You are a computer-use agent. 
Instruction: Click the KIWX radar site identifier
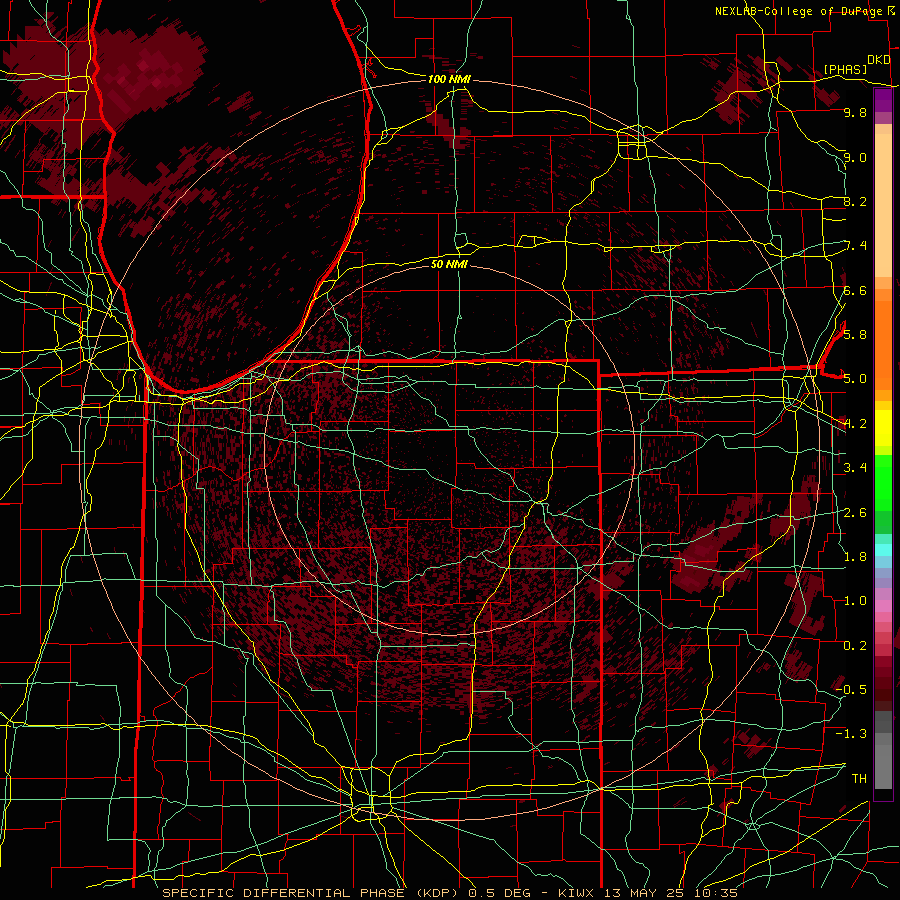coord(576,893)
